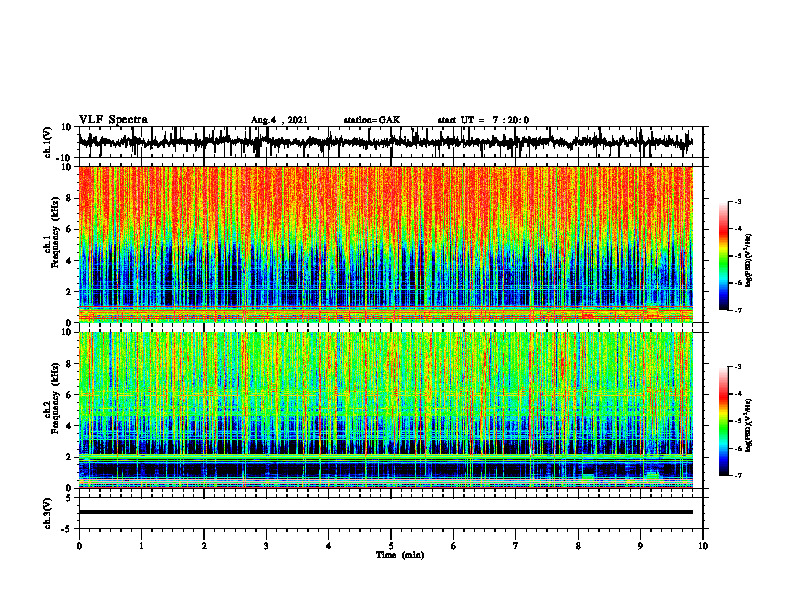Click the ch.1 spectrogram color scale bar
This screenshot has height=612, width=792.
pos(724,256)
